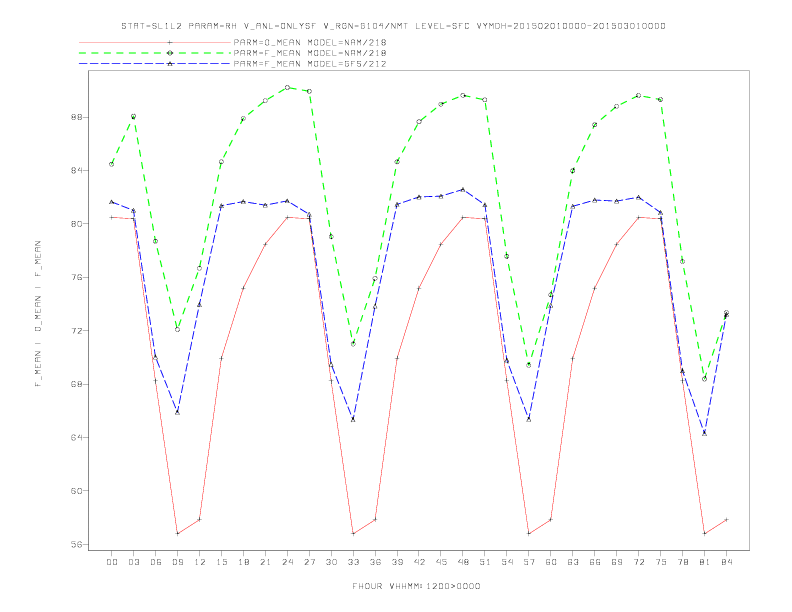This screenshot has height=612, width=792.
Task: Click x-axis forecast hour label 69
Action: point(617,562)
